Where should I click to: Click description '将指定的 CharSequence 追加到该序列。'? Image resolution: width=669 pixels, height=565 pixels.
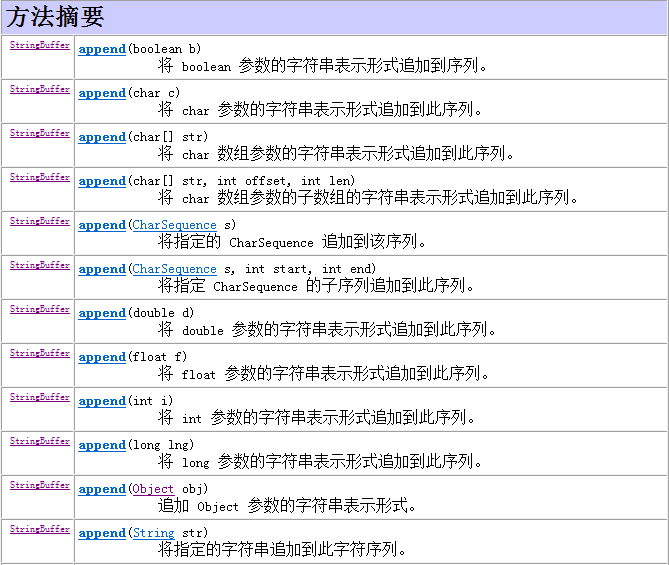tap(292, 242)
